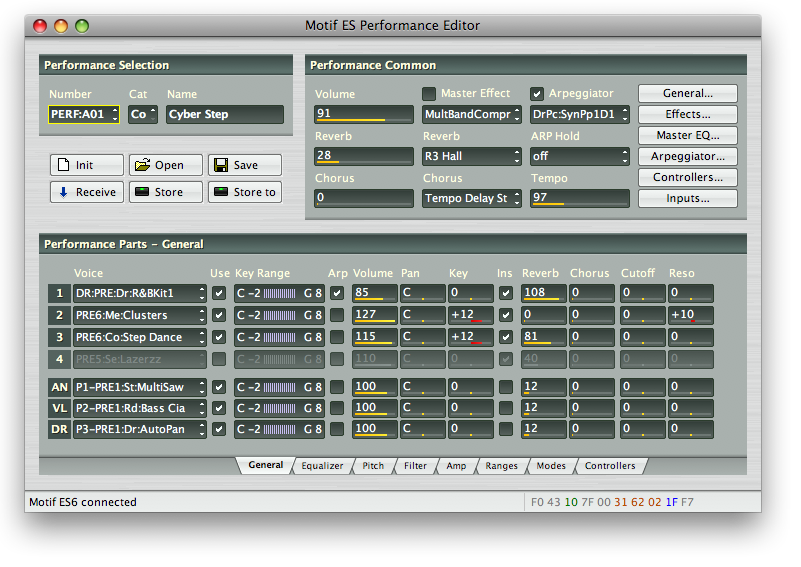Open the Master EQ... settings

point(688,135)
